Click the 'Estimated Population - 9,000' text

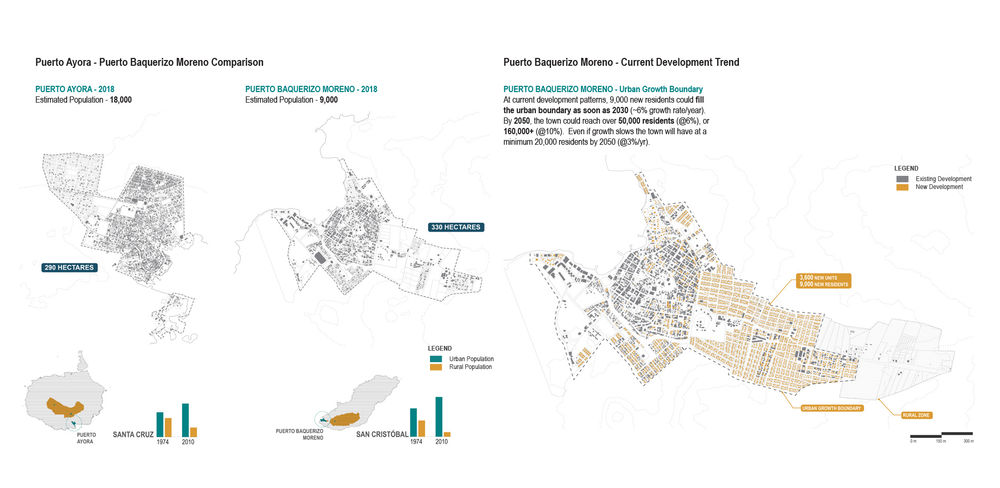(291, 100)
